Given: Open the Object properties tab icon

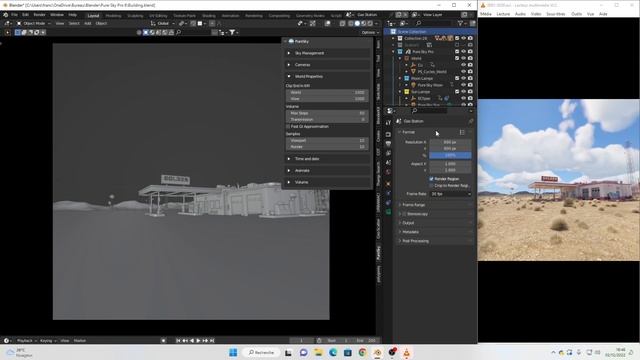Looking at the screenshot, I should tap(388, 184).
